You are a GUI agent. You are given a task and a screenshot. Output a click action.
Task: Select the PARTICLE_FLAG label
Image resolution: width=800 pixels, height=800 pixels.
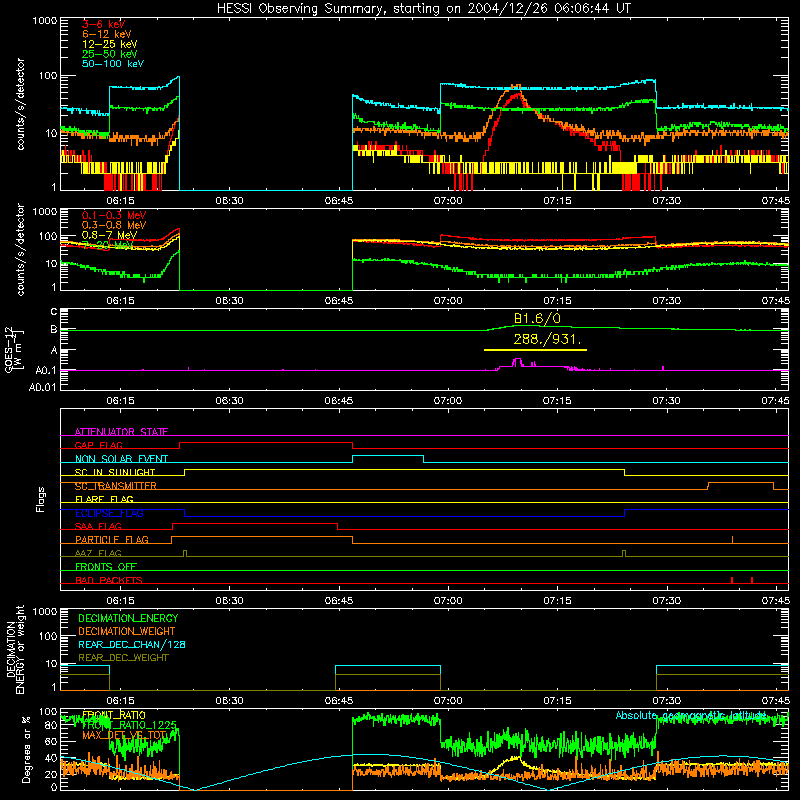pyautogui.click(x=112, y=540)
